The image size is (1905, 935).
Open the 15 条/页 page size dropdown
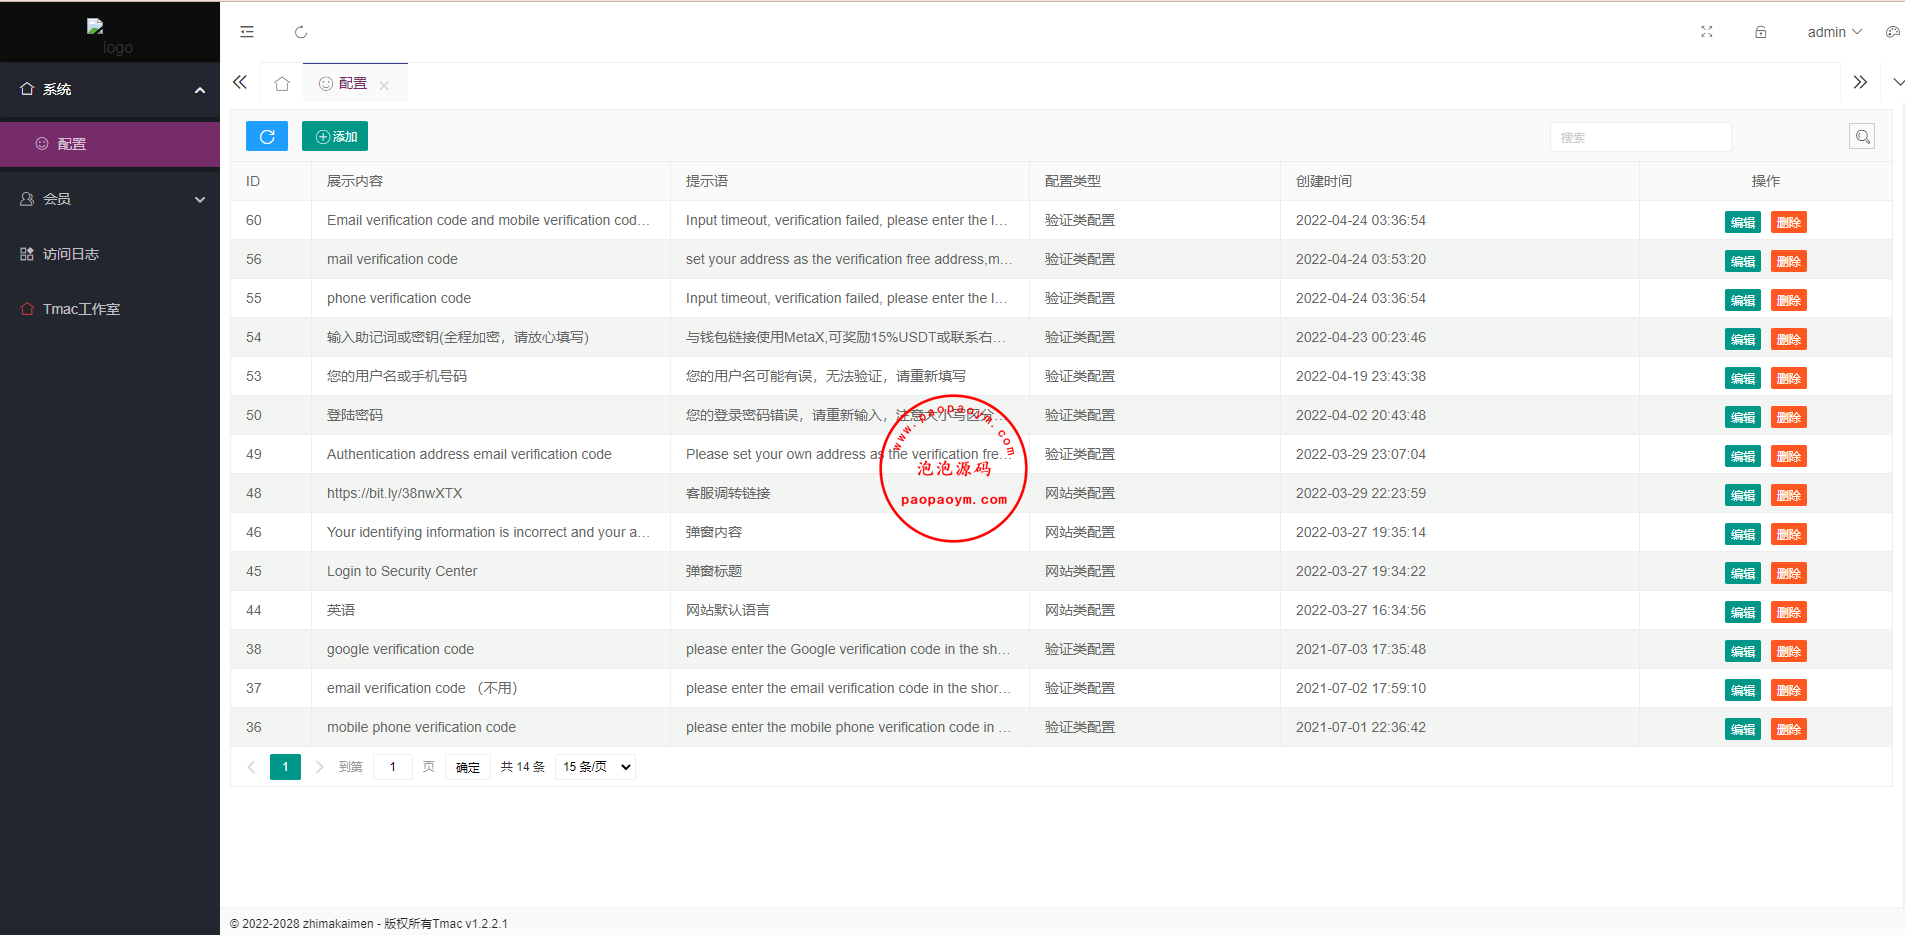click(596, 767)
